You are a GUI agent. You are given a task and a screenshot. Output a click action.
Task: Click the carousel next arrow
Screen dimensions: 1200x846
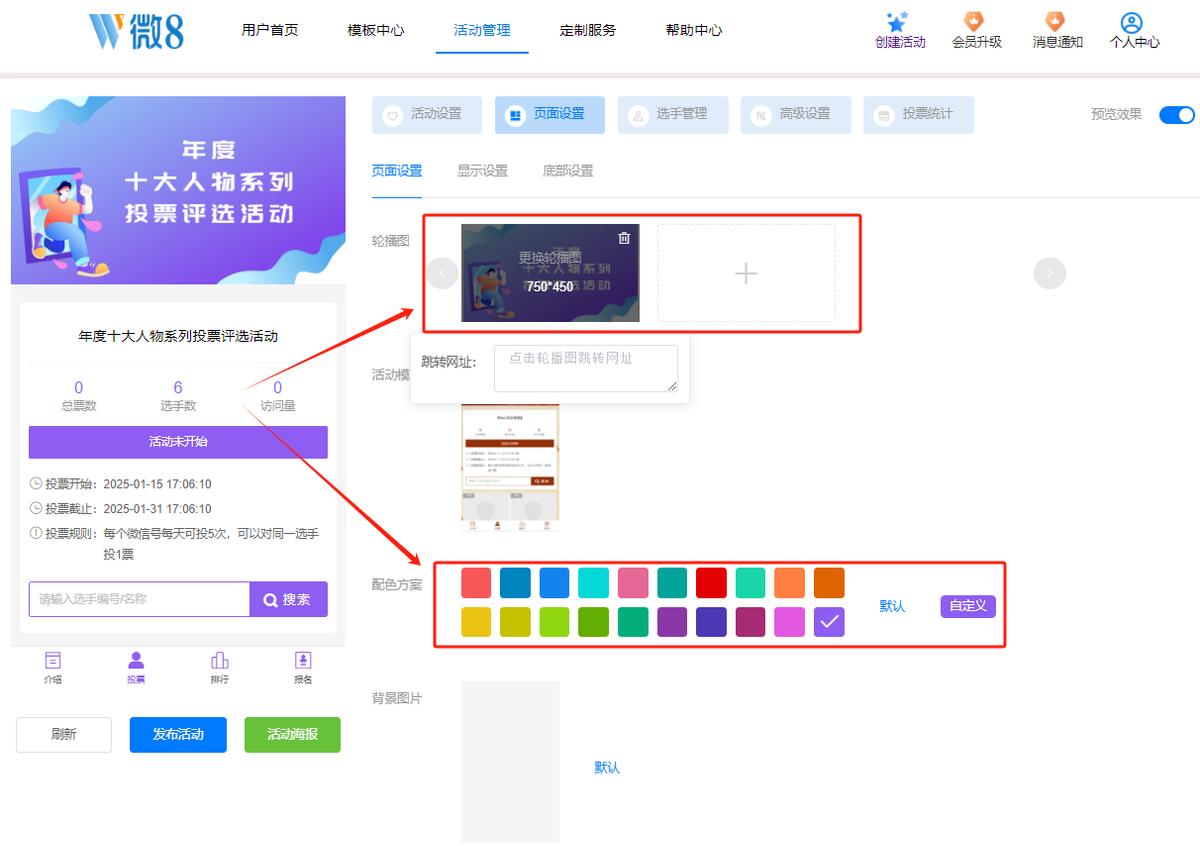click(1050, 273)
